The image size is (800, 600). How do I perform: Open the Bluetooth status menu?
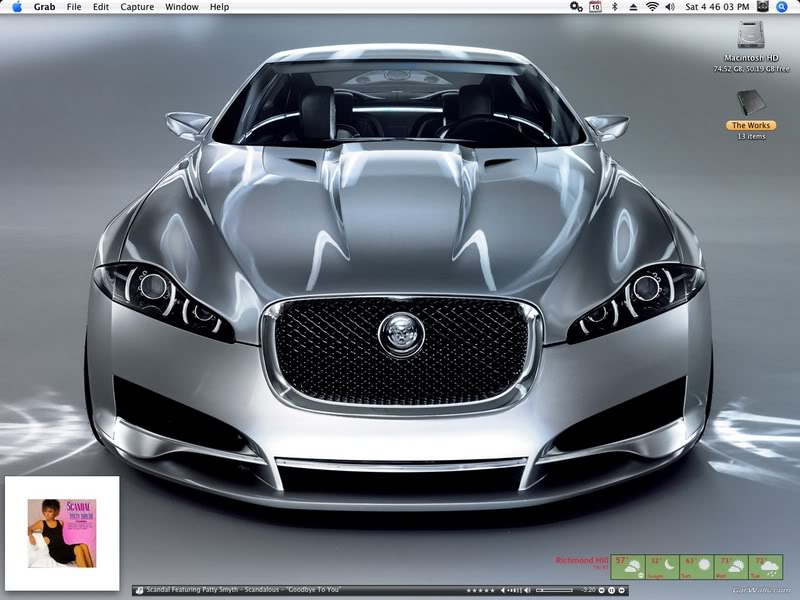pos(614,7)
